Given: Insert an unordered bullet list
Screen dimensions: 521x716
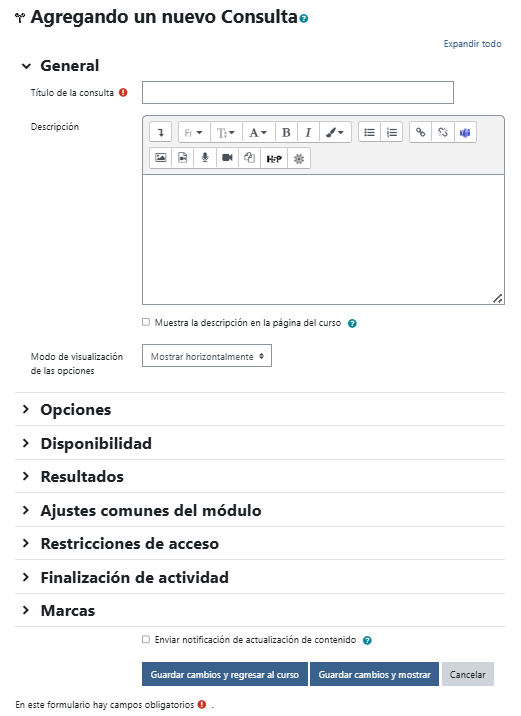Looking at the screenshot, I should pos(369,132).
